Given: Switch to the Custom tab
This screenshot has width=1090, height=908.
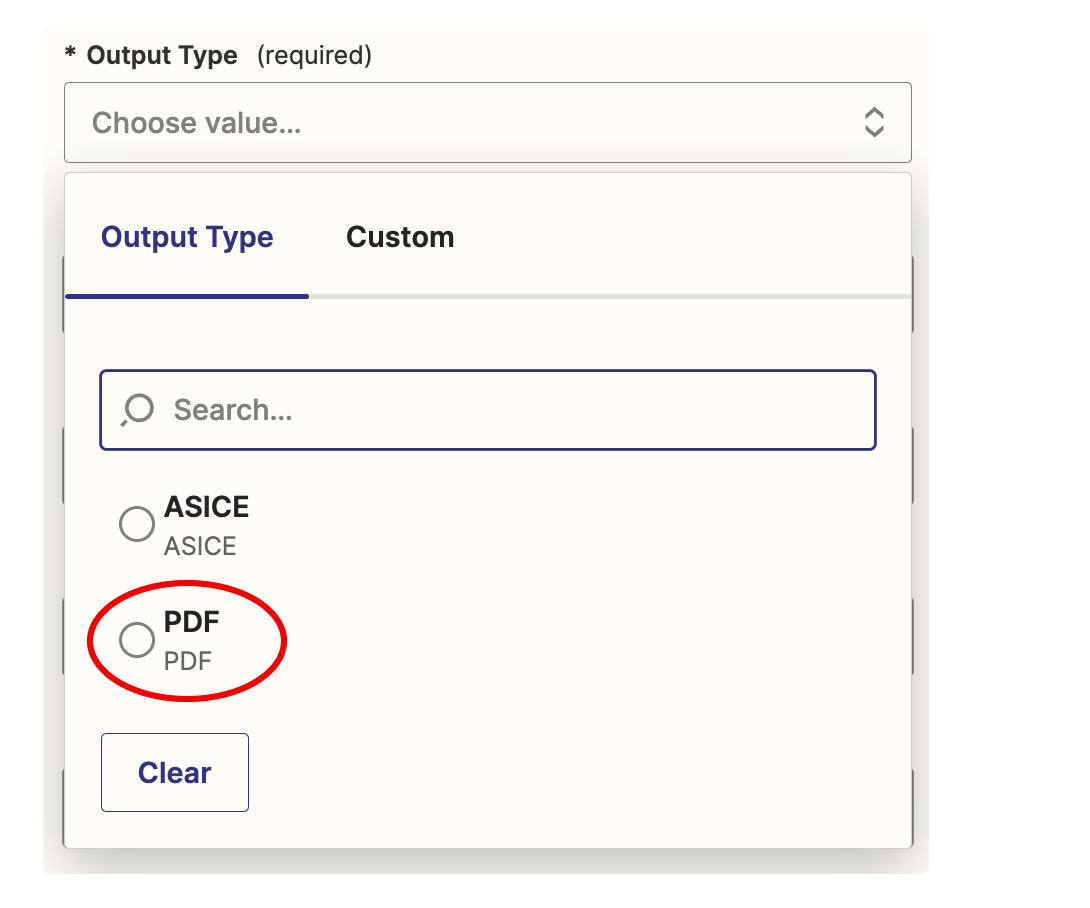Looking at the screenshot, I should coord(400,237).
